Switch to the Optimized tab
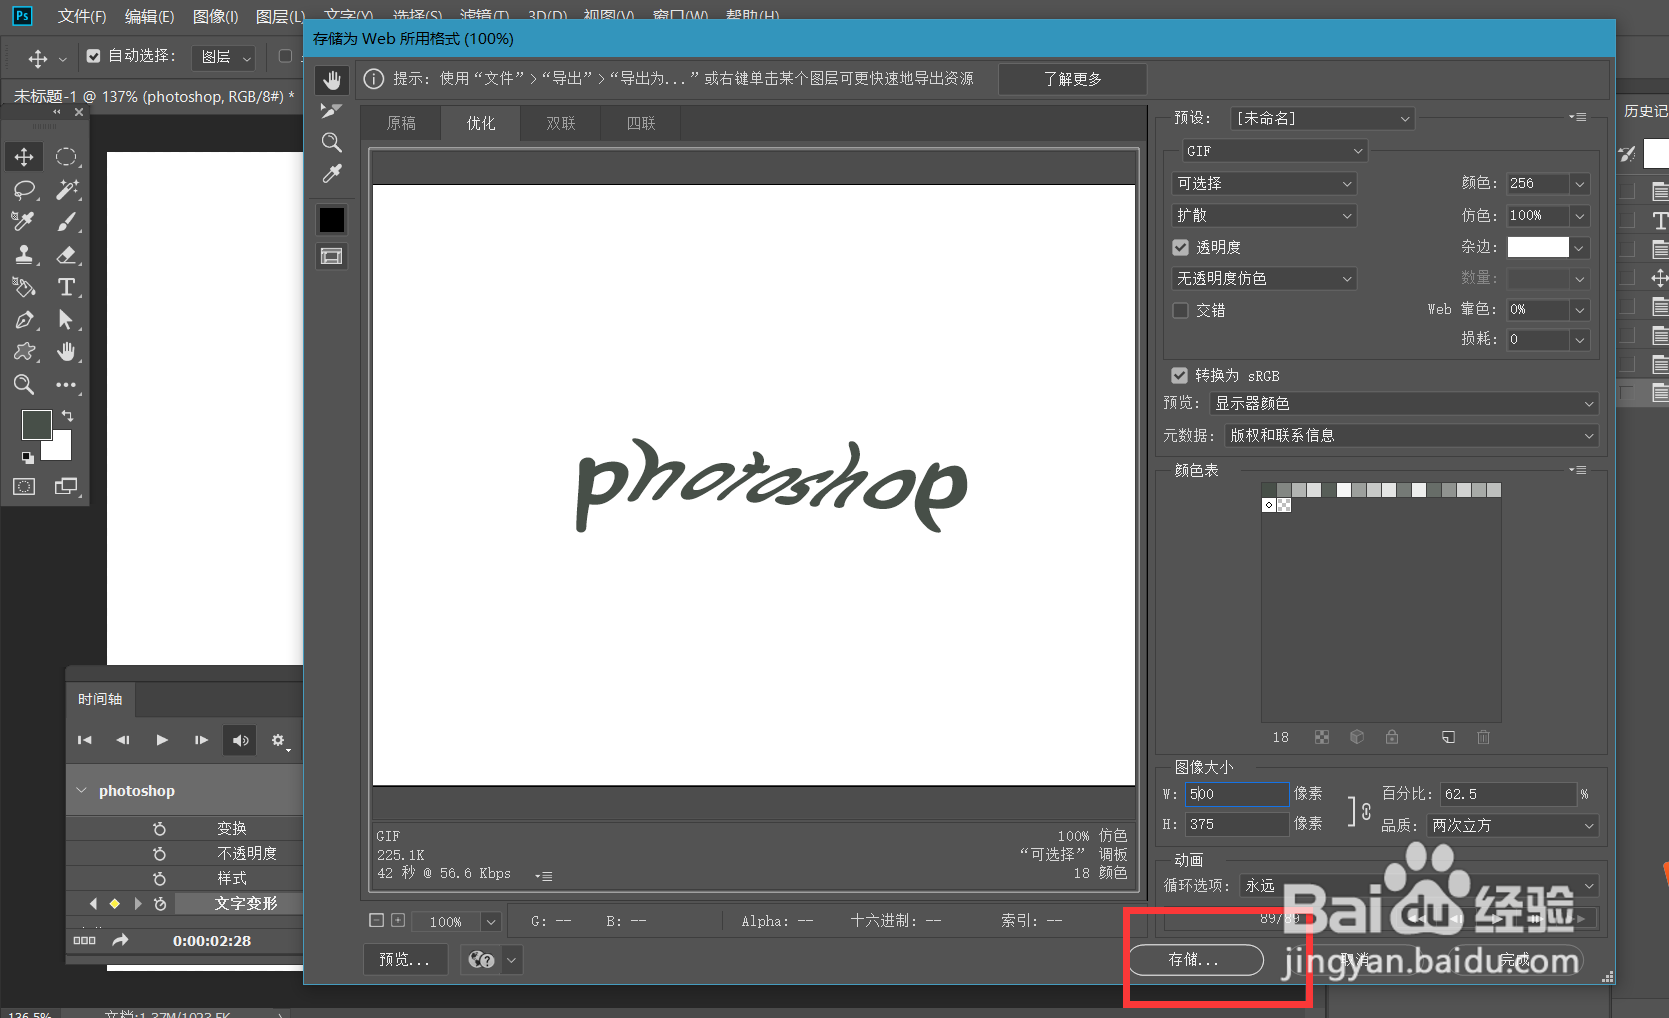The height and width of the screenshot is (1018, 1669). point(481,123)
